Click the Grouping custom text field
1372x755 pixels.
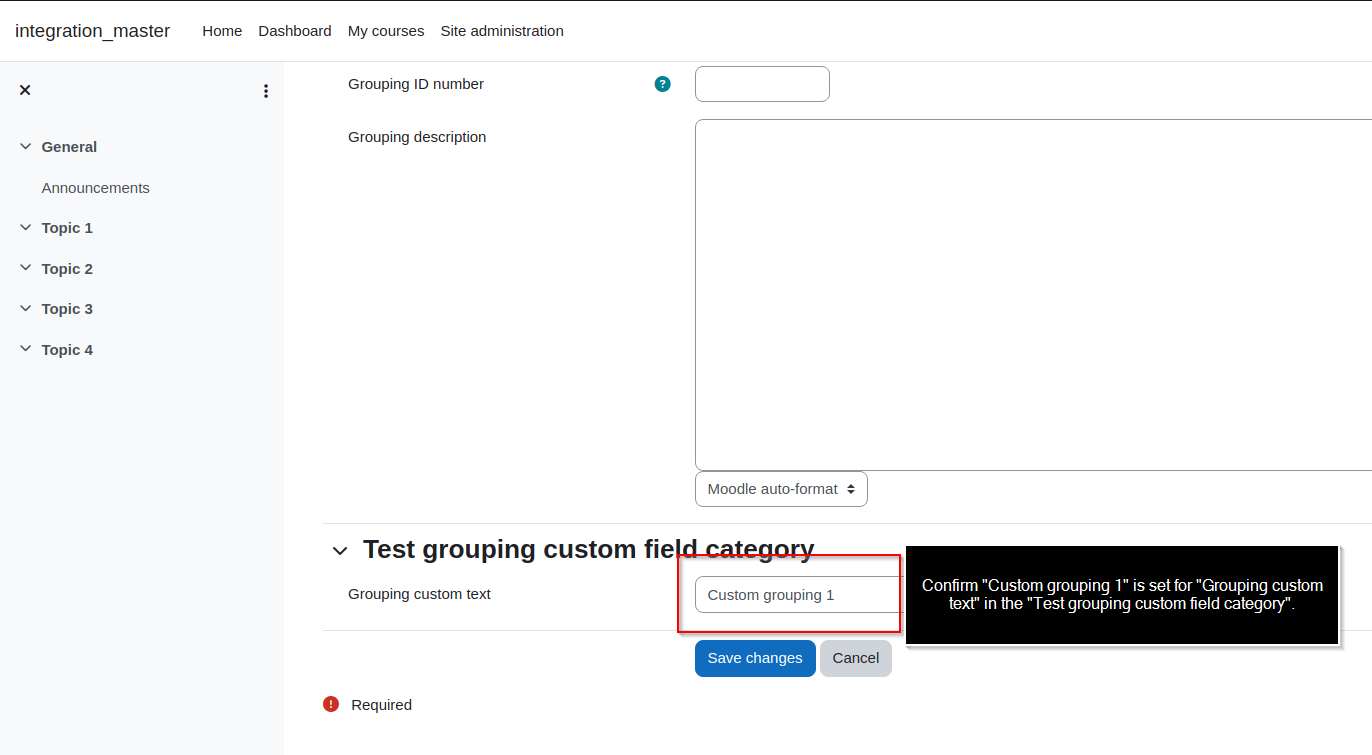click(x=798, y=595)
